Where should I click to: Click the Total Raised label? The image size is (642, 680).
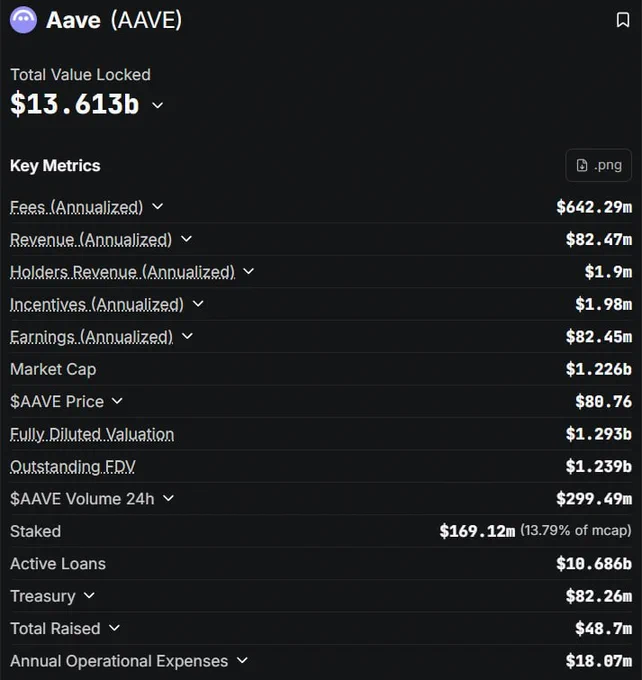[55, 628]
